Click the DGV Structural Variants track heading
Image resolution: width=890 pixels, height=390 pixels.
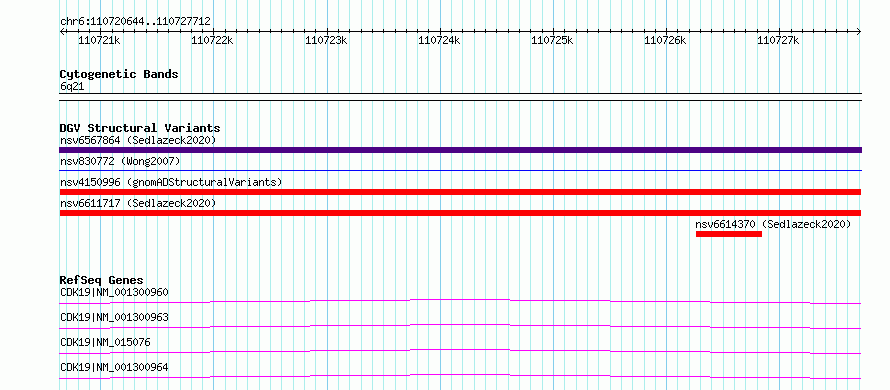click(x=140, y=128)
